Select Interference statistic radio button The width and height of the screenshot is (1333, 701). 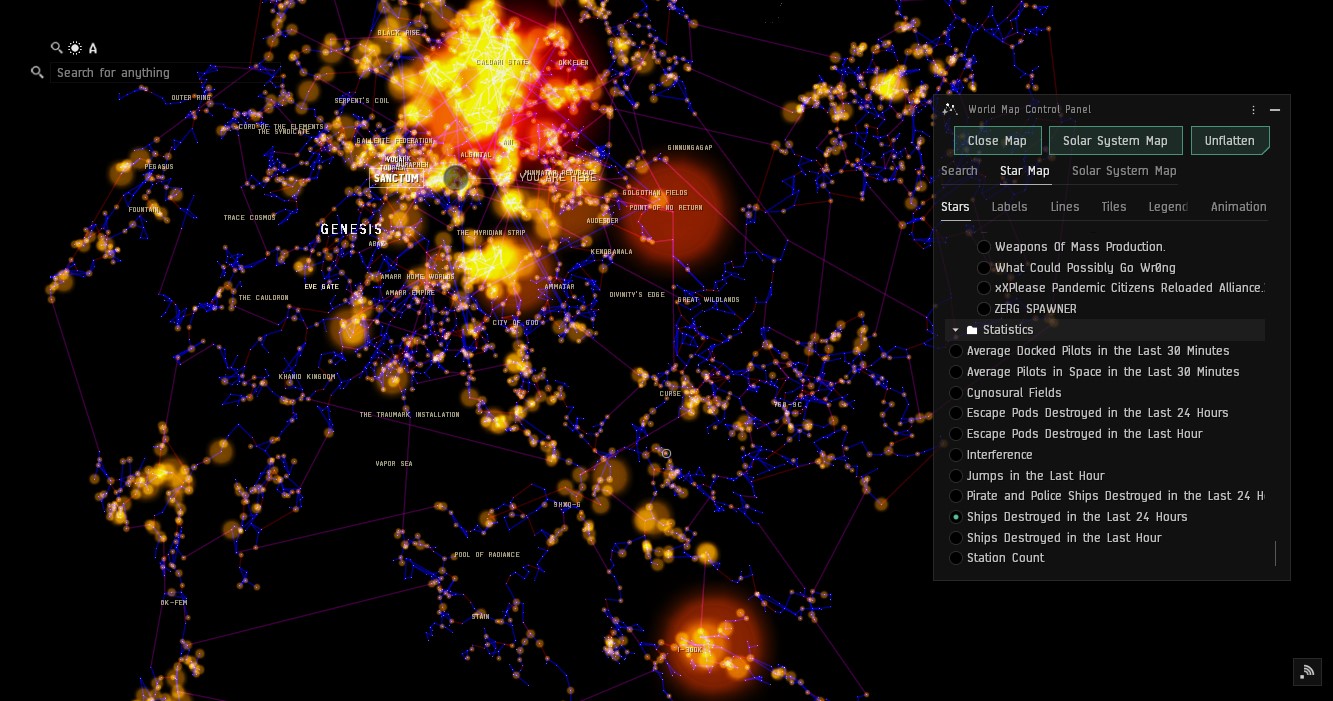pyautogui.click(x=956, y=455)
